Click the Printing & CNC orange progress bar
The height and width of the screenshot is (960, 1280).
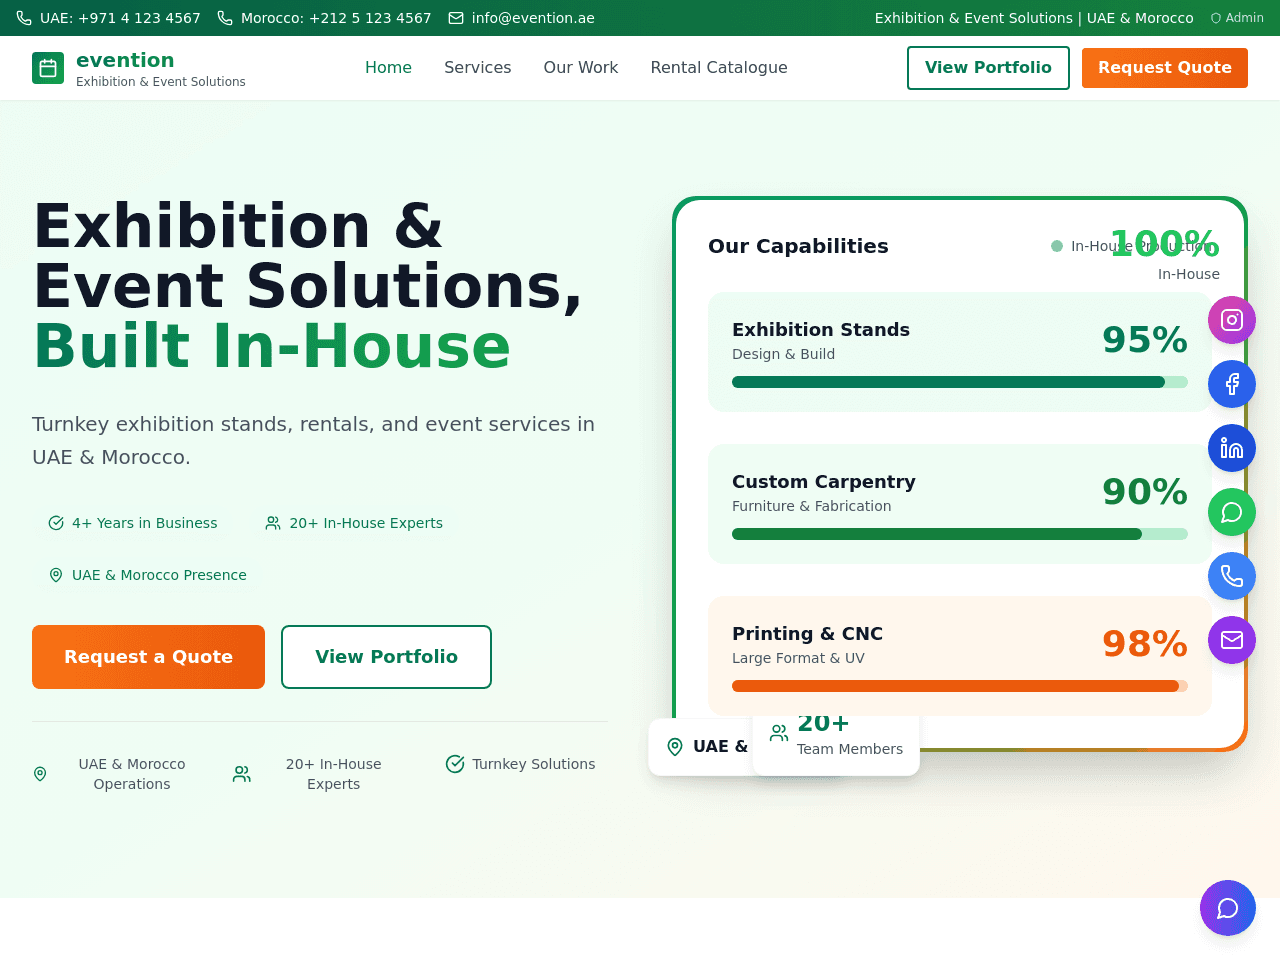pyautogui.click(x=960, y=686)
